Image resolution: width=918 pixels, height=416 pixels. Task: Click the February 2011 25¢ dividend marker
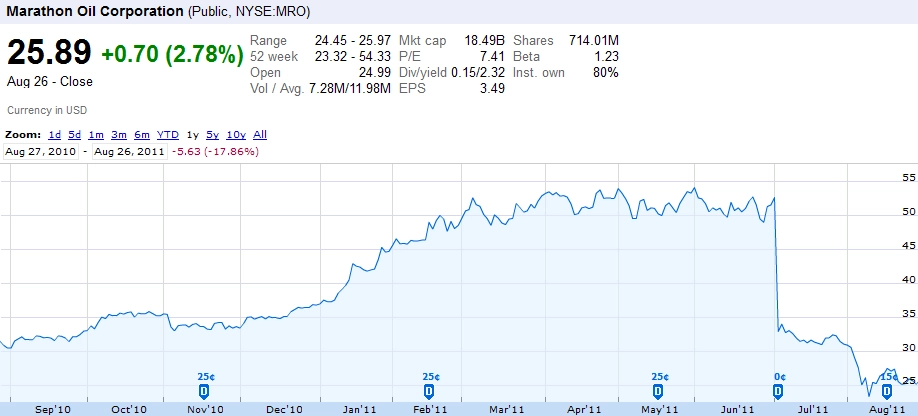[429, 390]
